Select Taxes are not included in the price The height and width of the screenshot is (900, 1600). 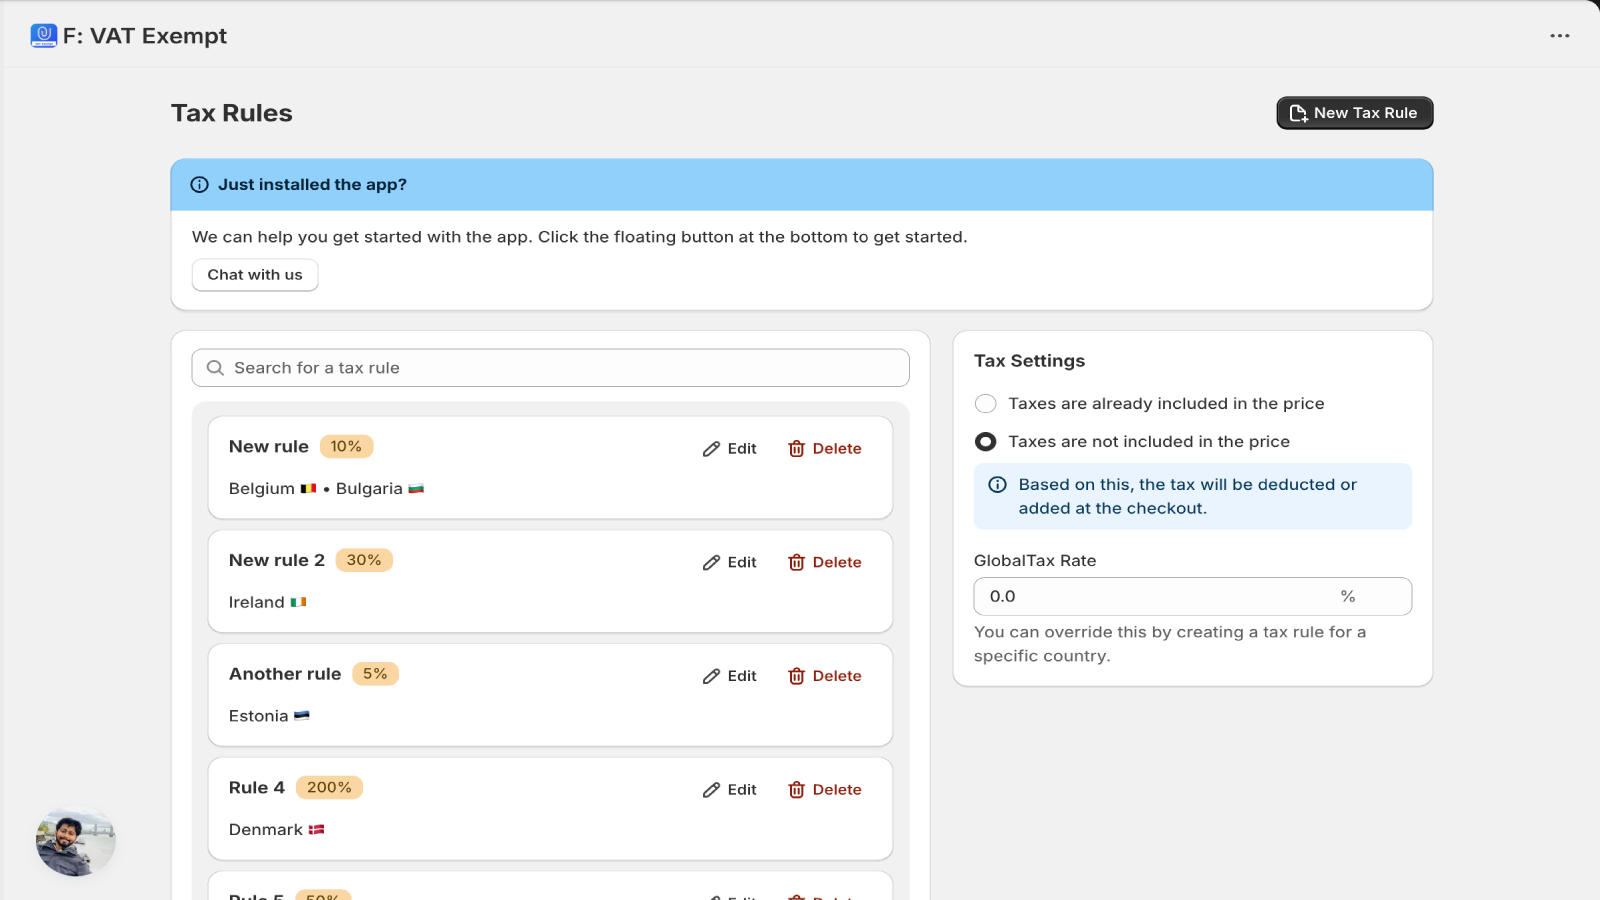pos(986,442)
